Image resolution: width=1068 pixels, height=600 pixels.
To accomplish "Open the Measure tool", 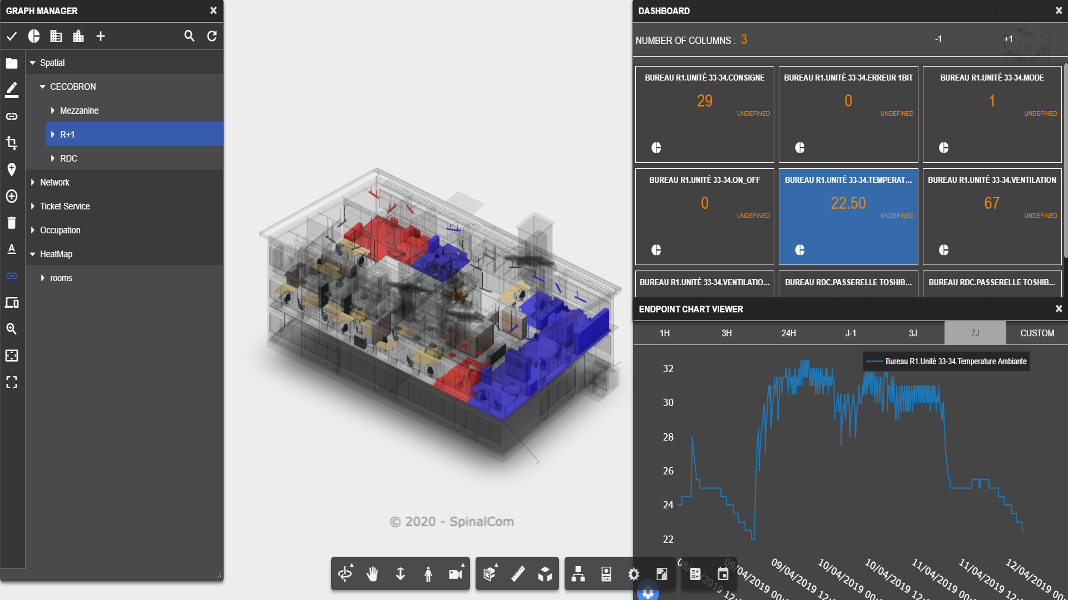I will [517, 573].
